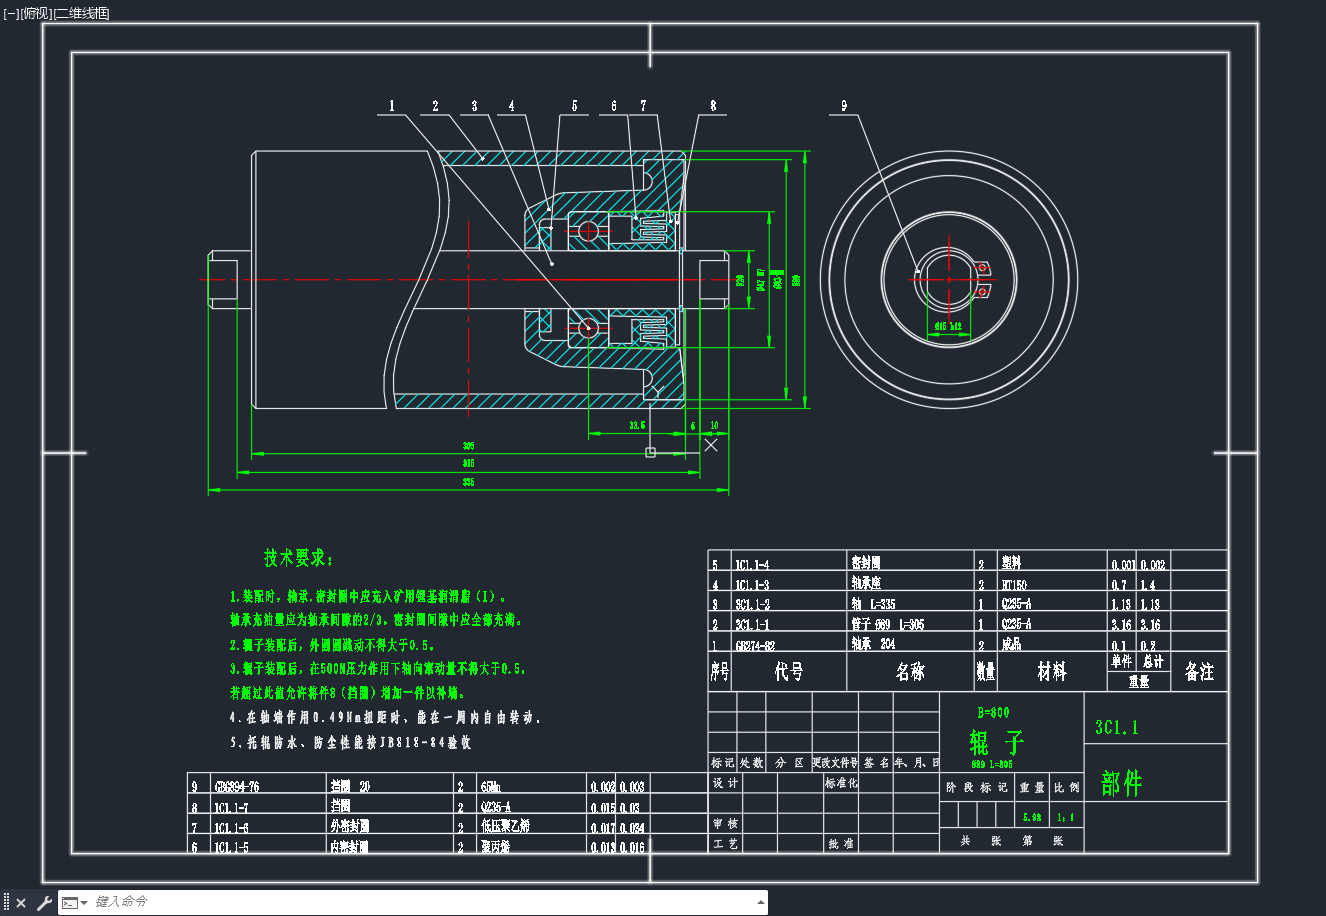Viewport: 1326px width, 916px height.
Task: Select part code 1C1.1-5
Action: 231,847
